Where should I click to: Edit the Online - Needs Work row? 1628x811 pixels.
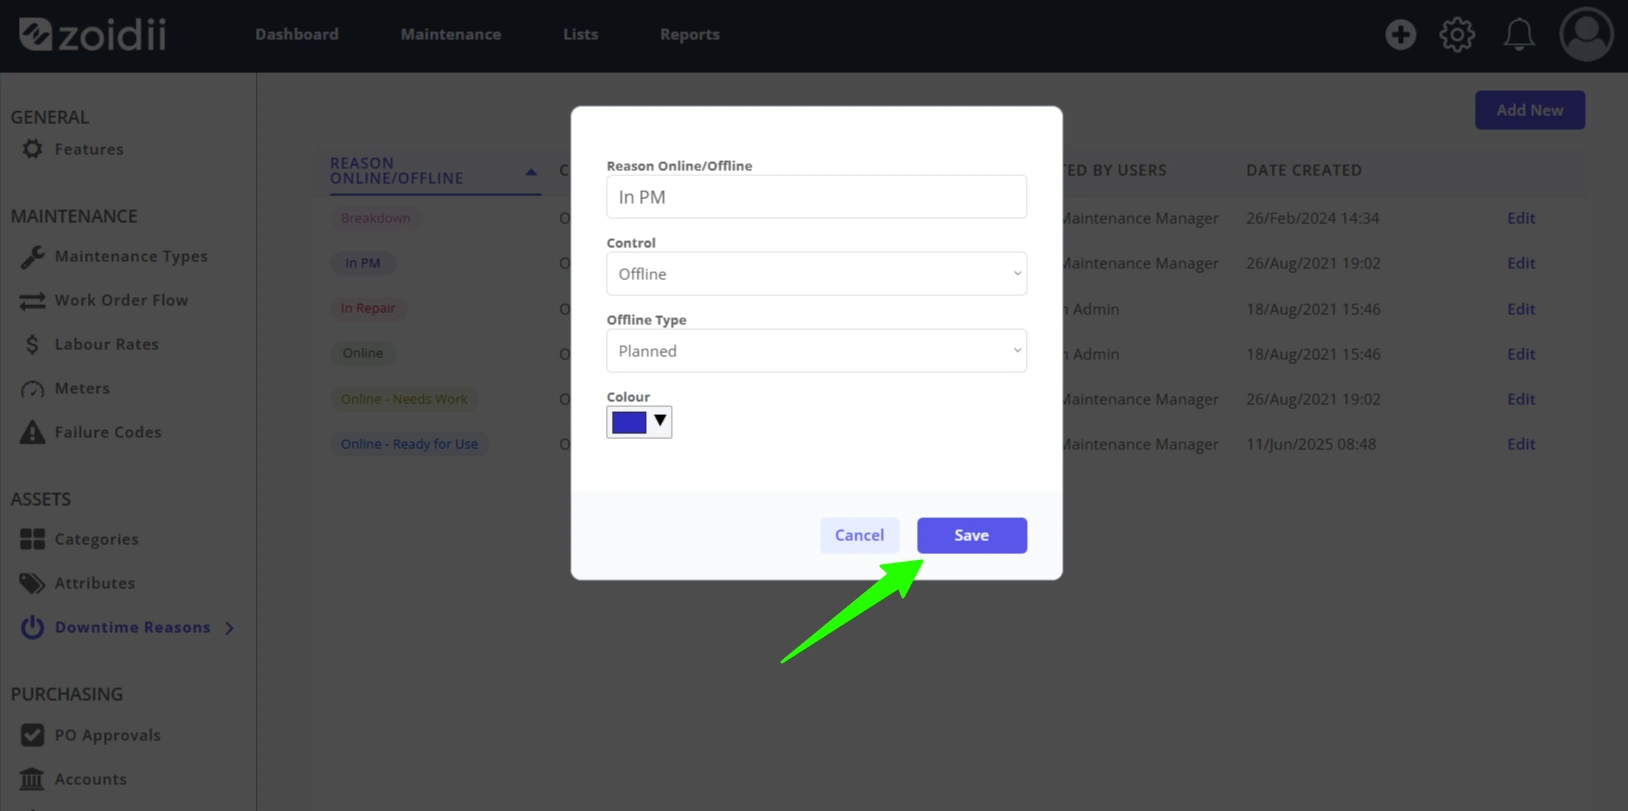click(1521, 399)
